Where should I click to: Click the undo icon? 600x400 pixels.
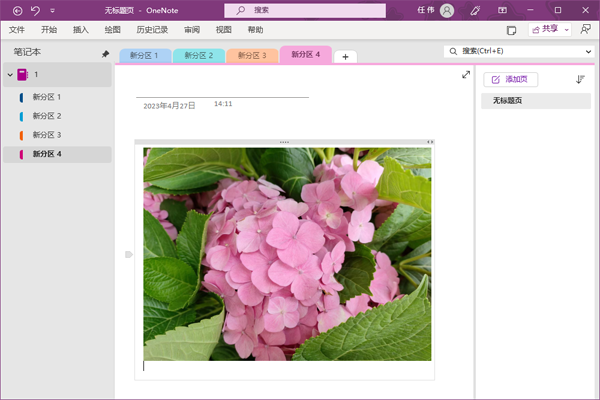pyautogui.click(x=35, y=10)
